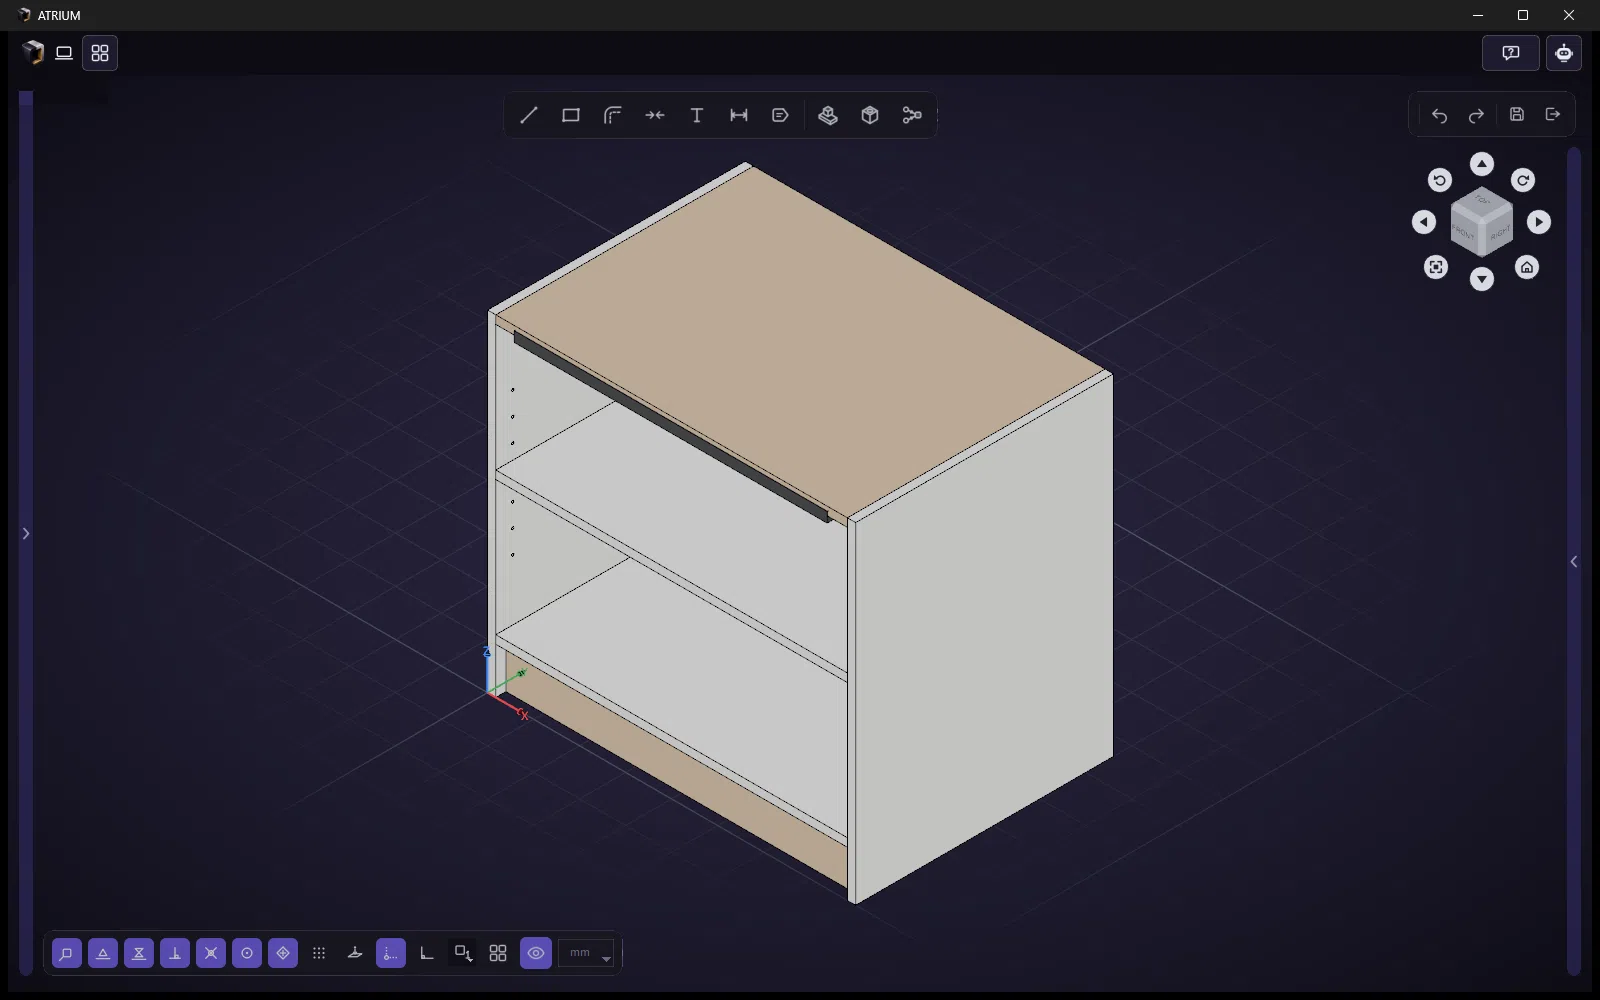
Task: Orbit view left with left arrow
Action: coord(1424,222)
